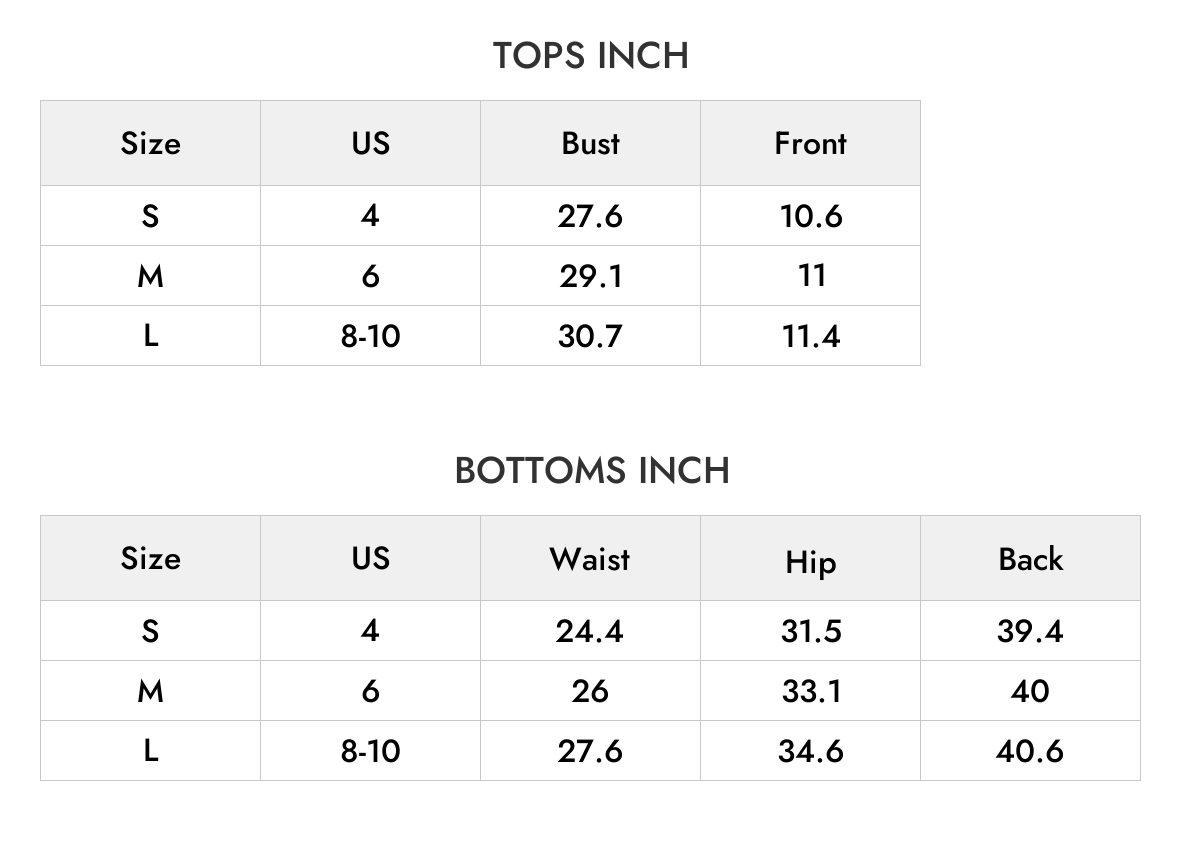Select the 40.6 back value cell
This screenshot has height=850, width=1180.
pyautogui.click(x=1030, y=751)
